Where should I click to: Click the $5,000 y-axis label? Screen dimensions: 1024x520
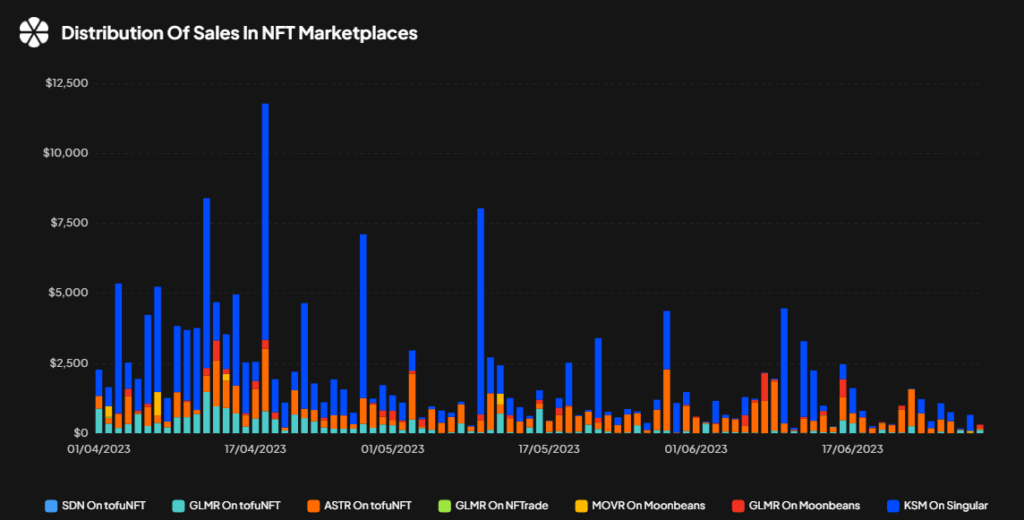coord(69,293)
